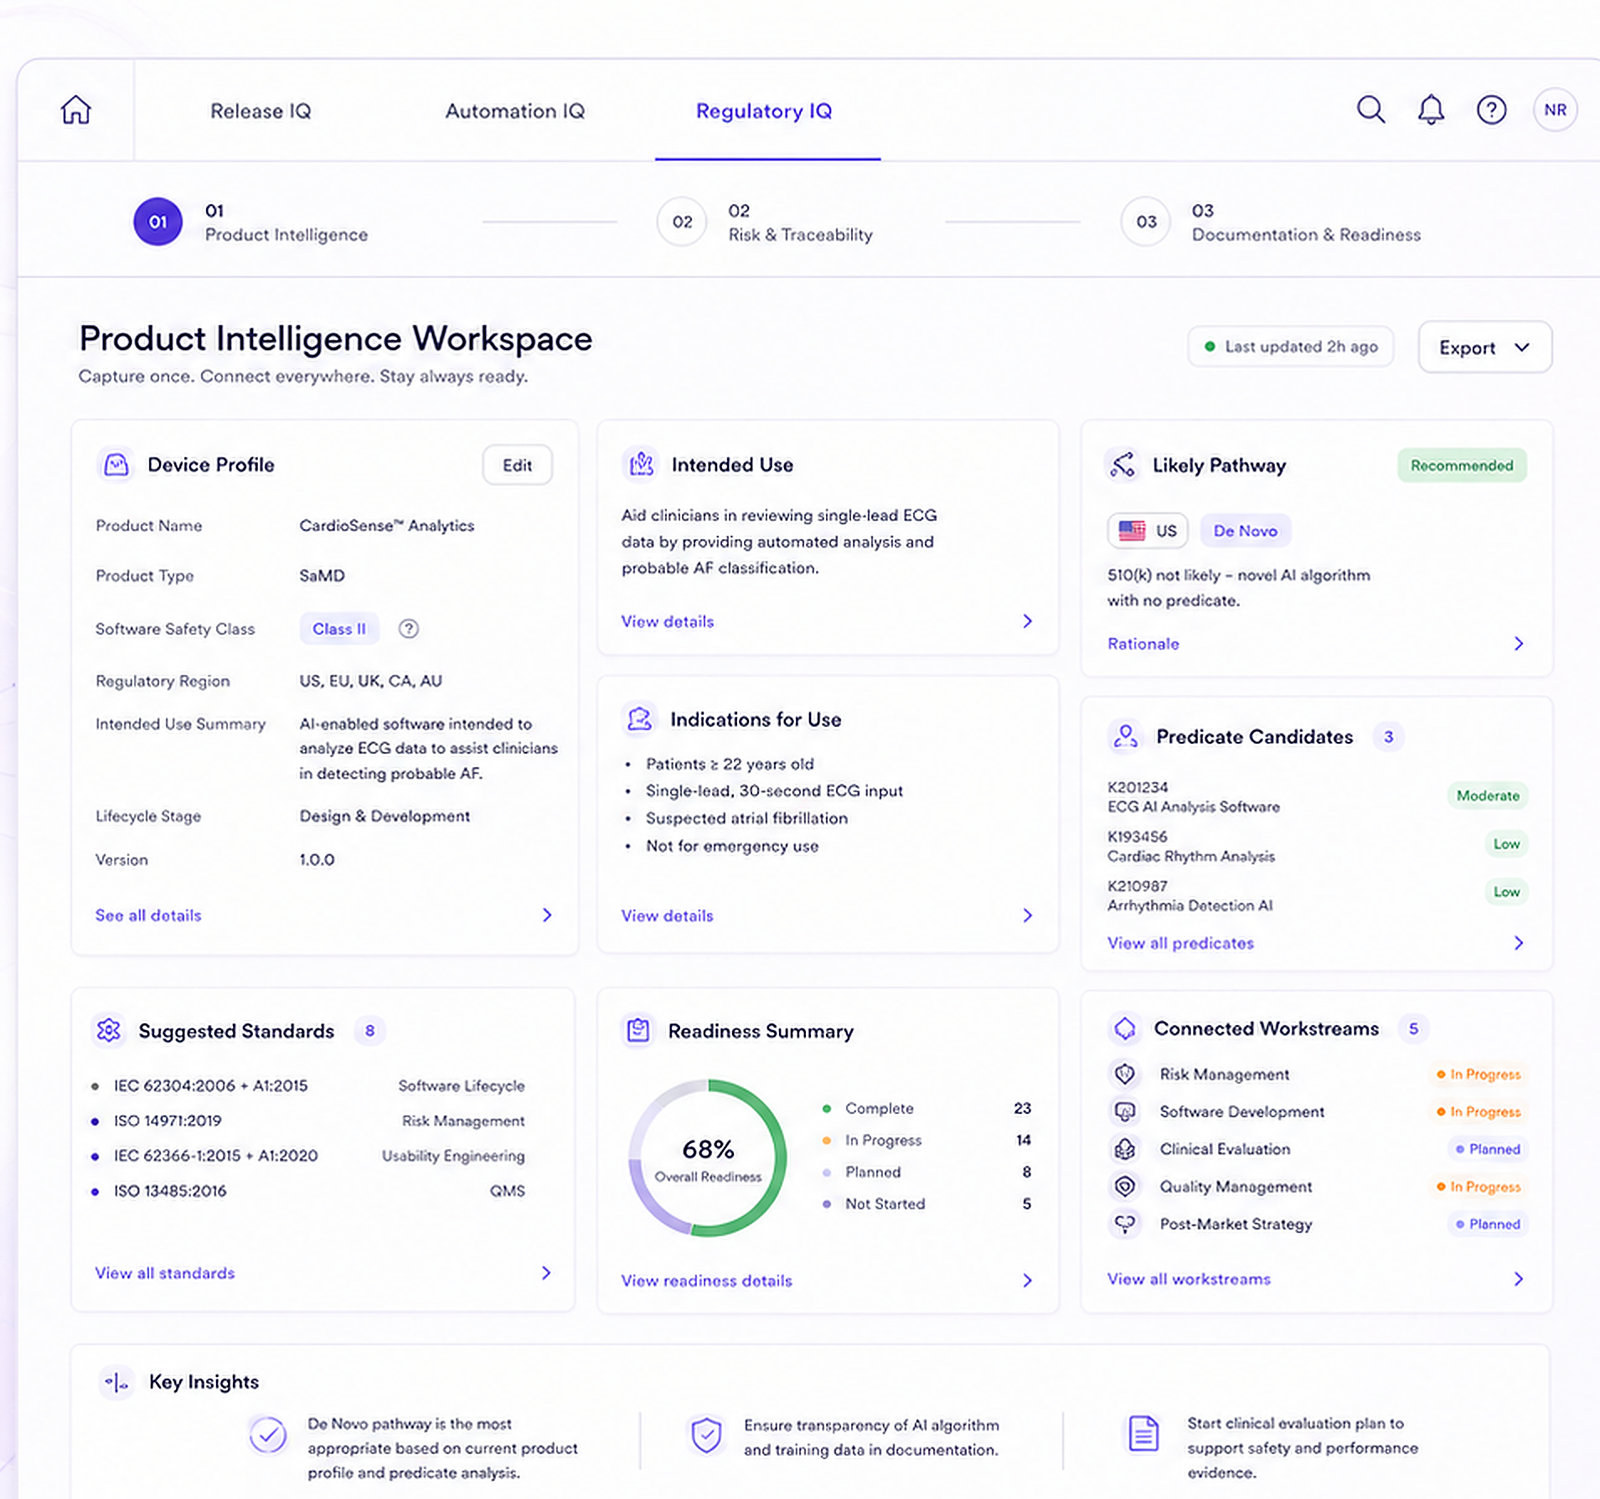Open the View readiness details link

coord(707,1281)
